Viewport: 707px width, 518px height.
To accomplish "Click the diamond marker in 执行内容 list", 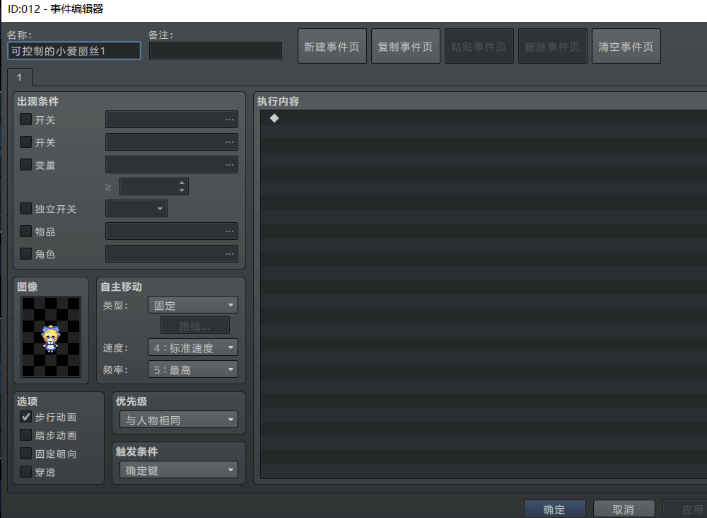I will coord(274,118).
